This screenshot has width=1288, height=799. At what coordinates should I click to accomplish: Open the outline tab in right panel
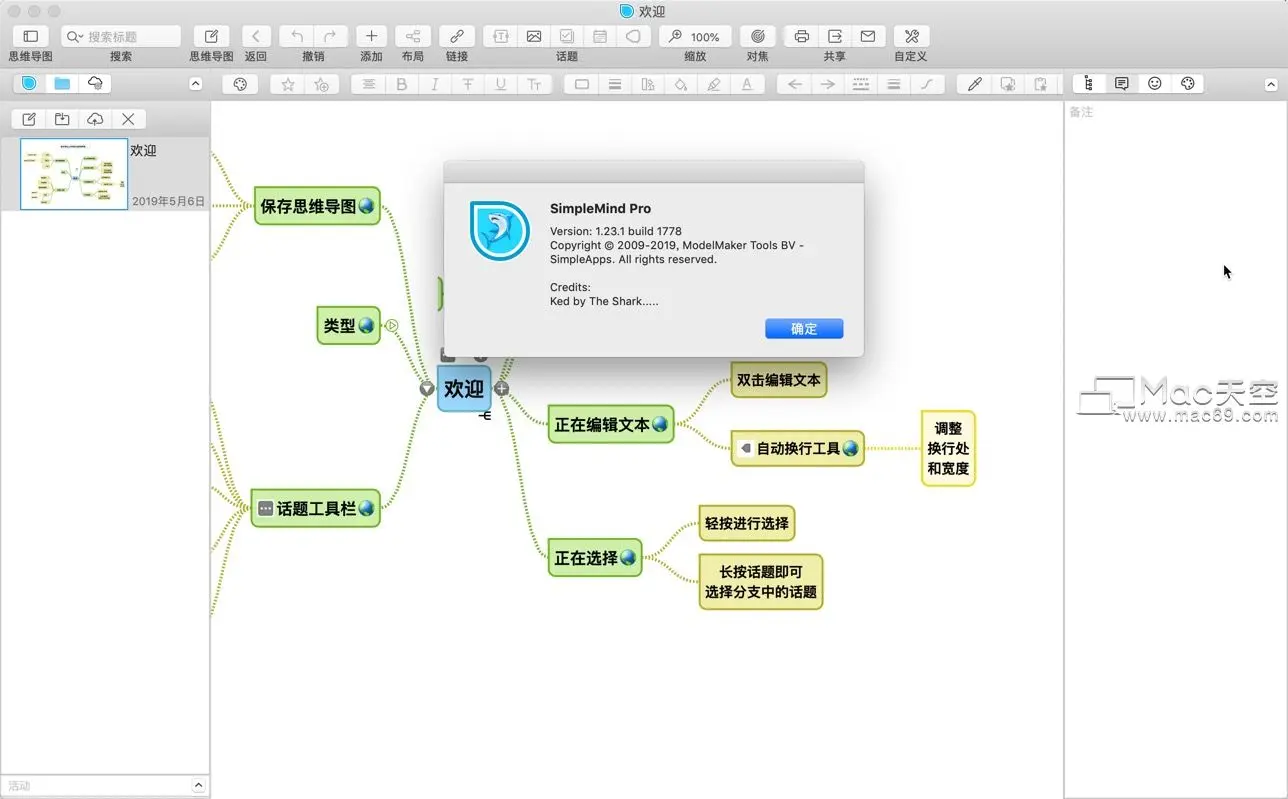pos(1089,84)
